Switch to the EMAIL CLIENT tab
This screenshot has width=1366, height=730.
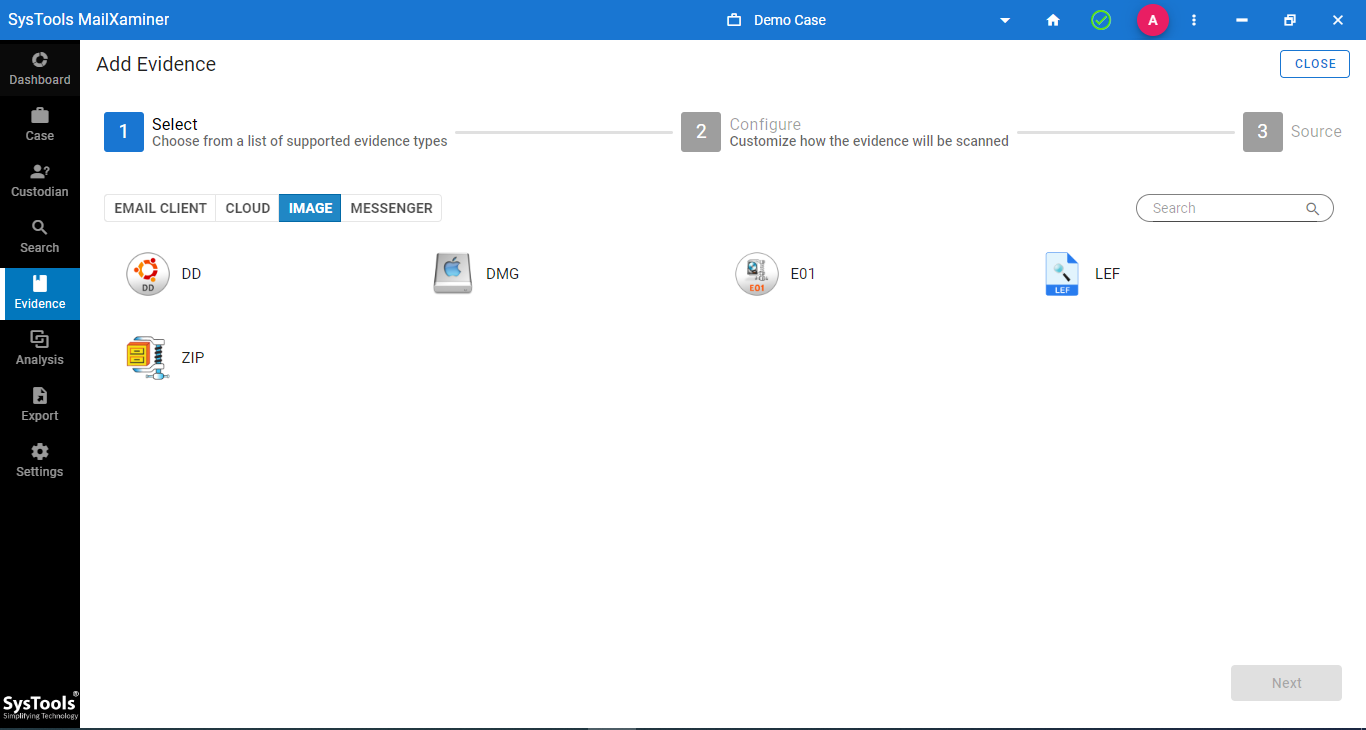(x=160, y=208)
